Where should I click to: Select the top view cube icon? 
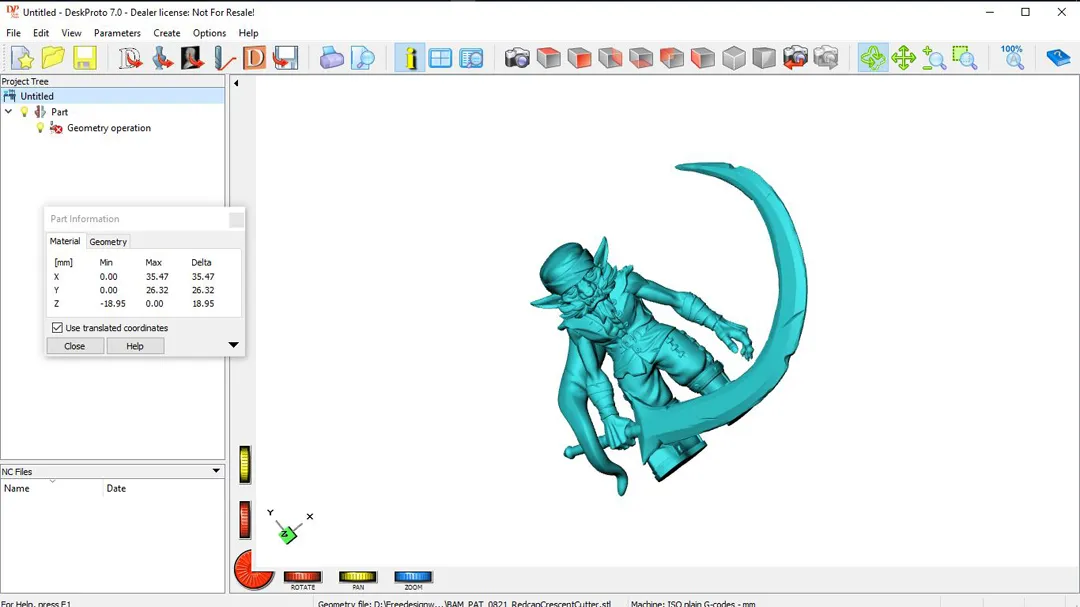tap(548, 58)
